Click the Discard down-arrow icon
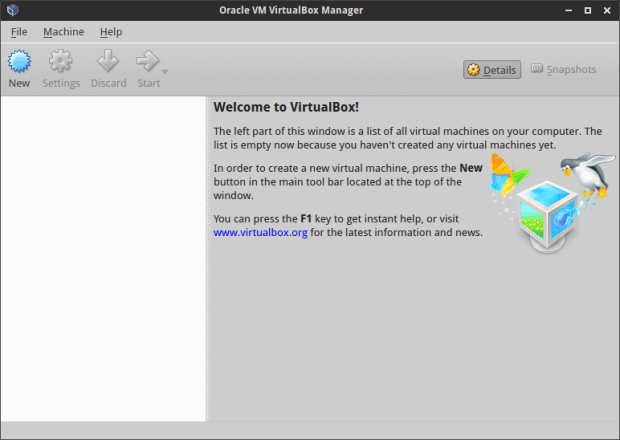The image size is (620, 440). click(108, 61)
